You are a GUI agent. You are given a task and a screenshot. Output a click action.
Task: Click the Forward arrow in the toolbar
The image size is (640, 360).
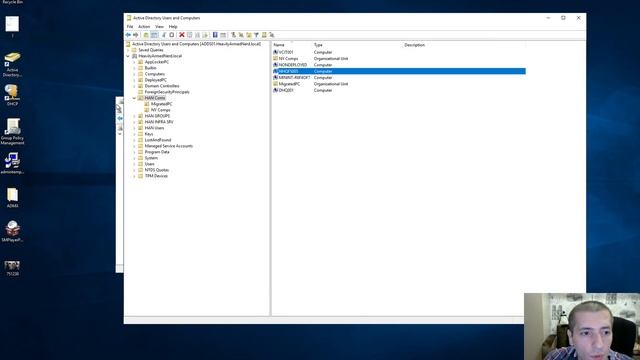tap(136, 35)
